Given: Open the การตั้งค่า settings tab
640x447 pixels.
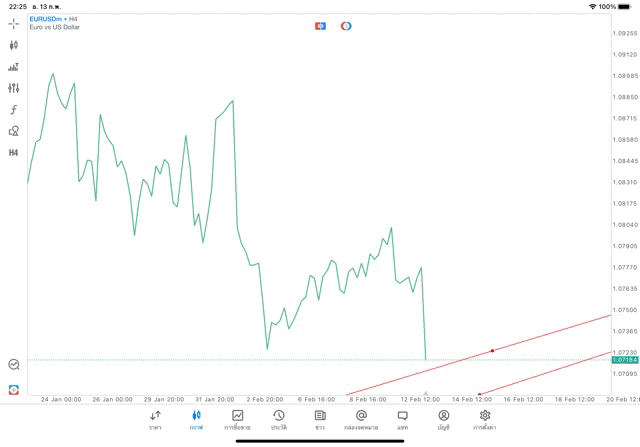Looking at the screenshot, I should tap(485, 420).
